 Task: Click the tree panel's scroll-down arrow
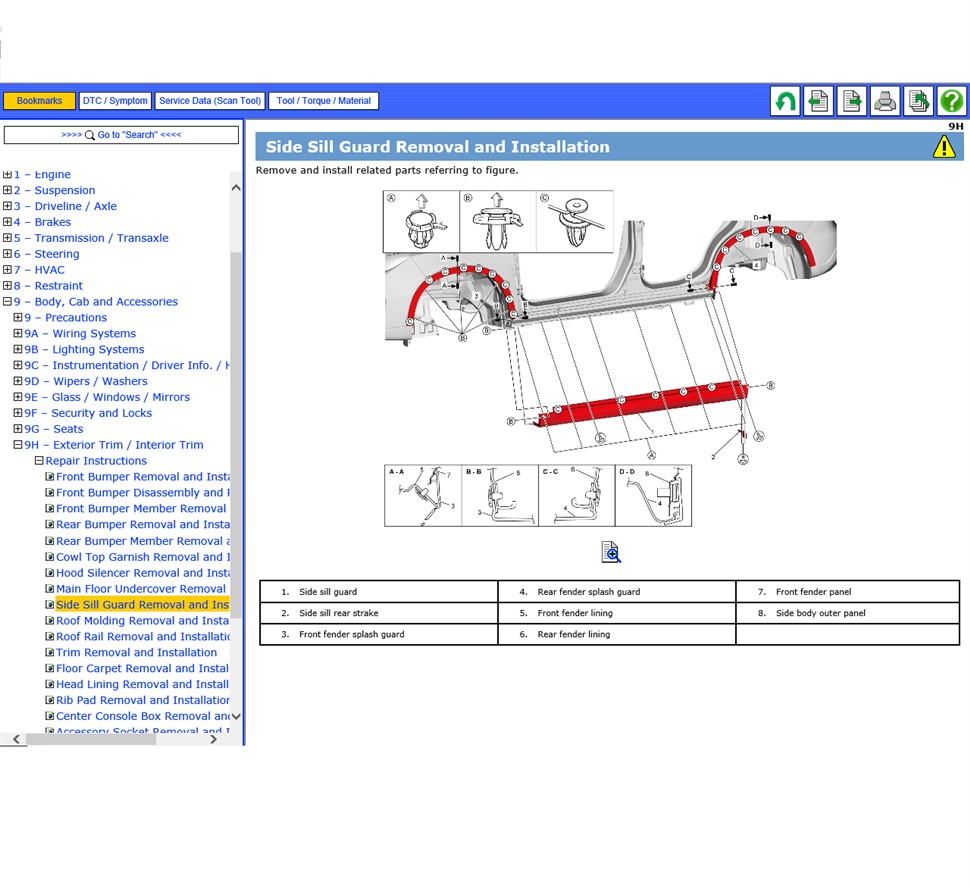[x=236, y=716]
